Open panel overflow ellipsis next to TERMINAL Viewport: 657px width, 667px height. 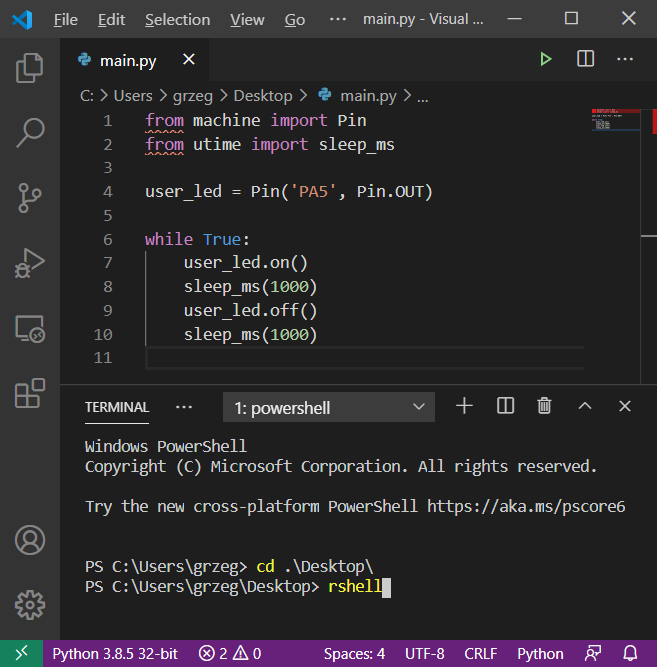[184, 407]
